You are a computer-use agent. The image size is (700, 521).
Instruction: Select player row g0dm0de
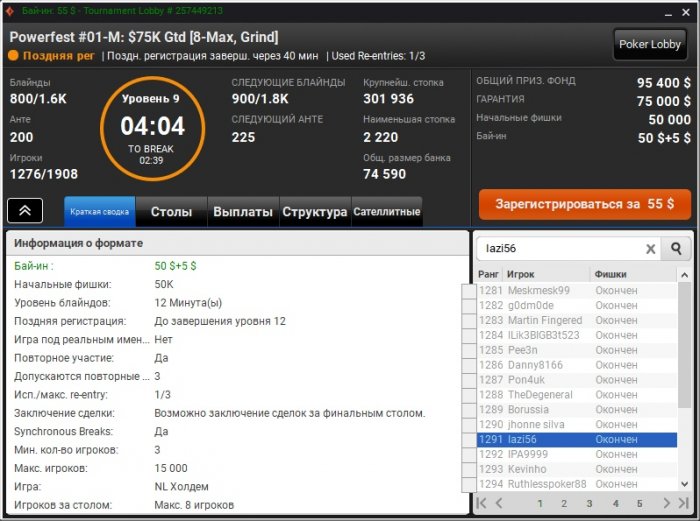click(577, 305)
